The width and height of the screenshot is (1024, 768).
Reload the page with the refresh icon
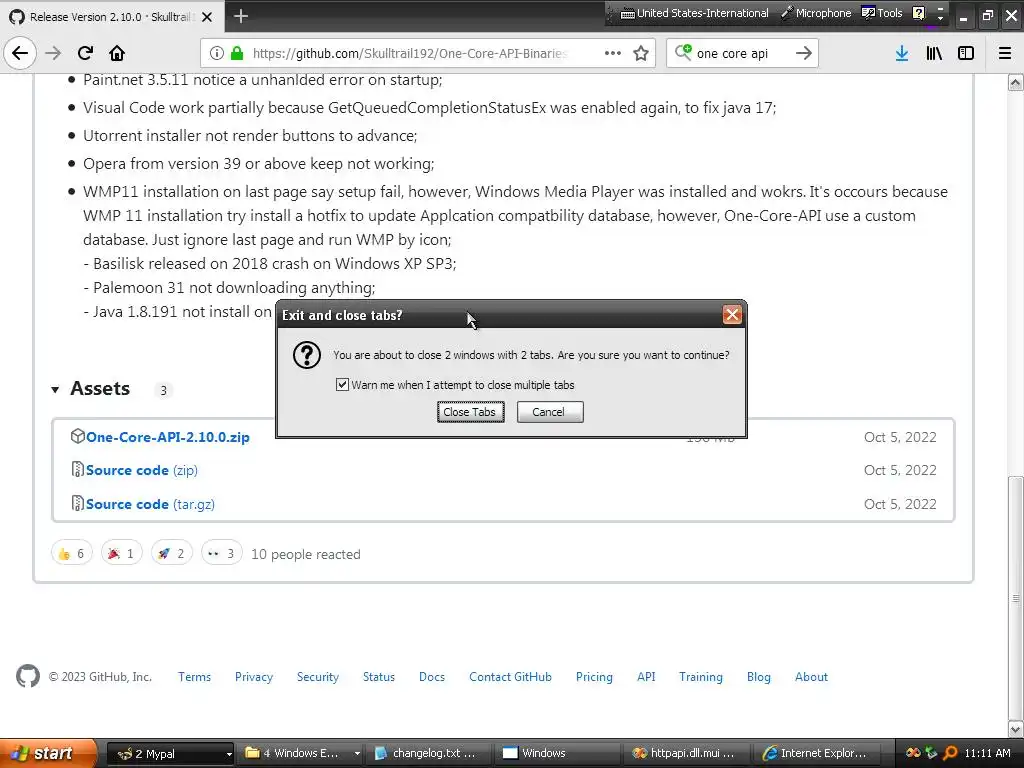pos(85,53)
